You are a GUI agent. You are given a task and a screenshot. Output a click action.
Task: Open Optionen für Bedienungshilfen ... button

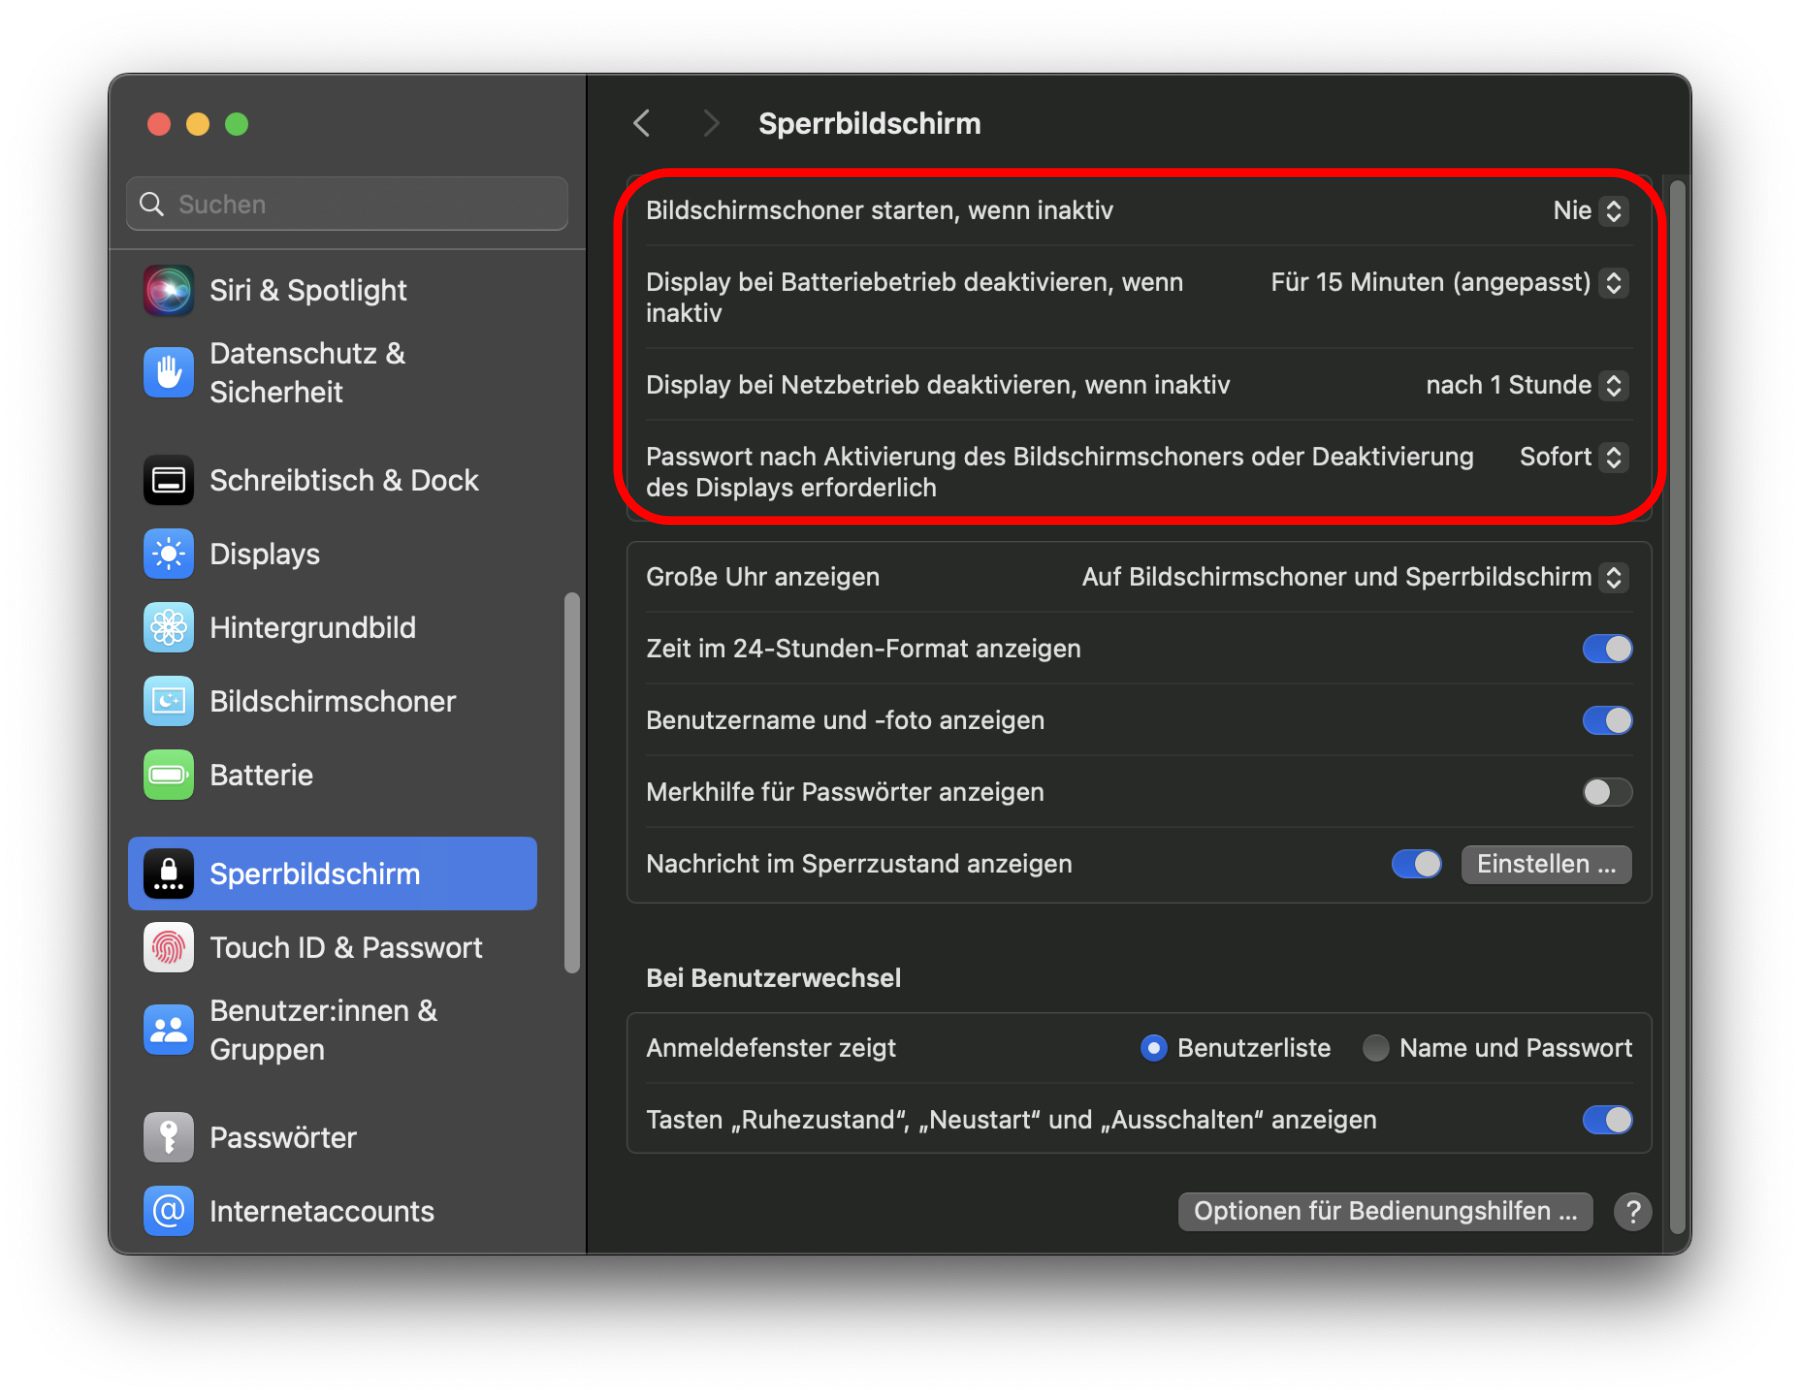[1385, 1212]
